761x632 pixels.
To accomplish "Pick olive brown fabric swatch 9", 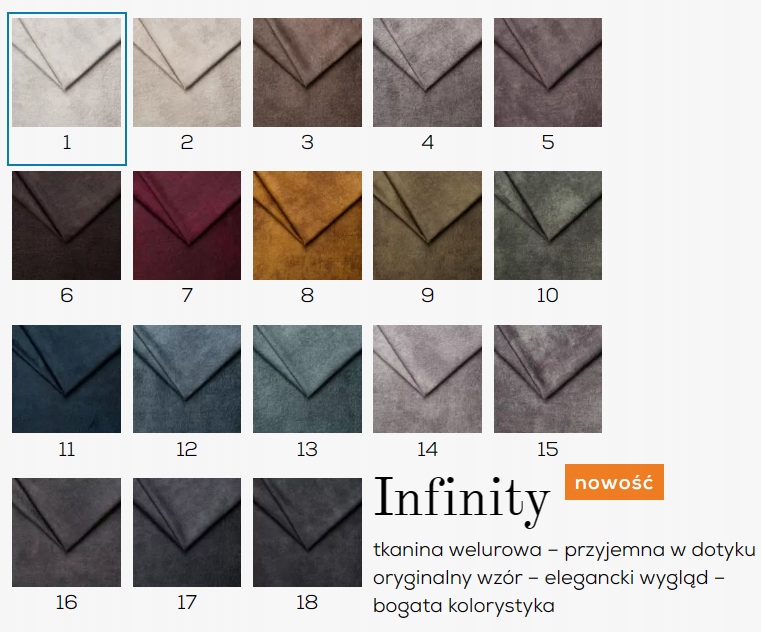I will point(428,225).
